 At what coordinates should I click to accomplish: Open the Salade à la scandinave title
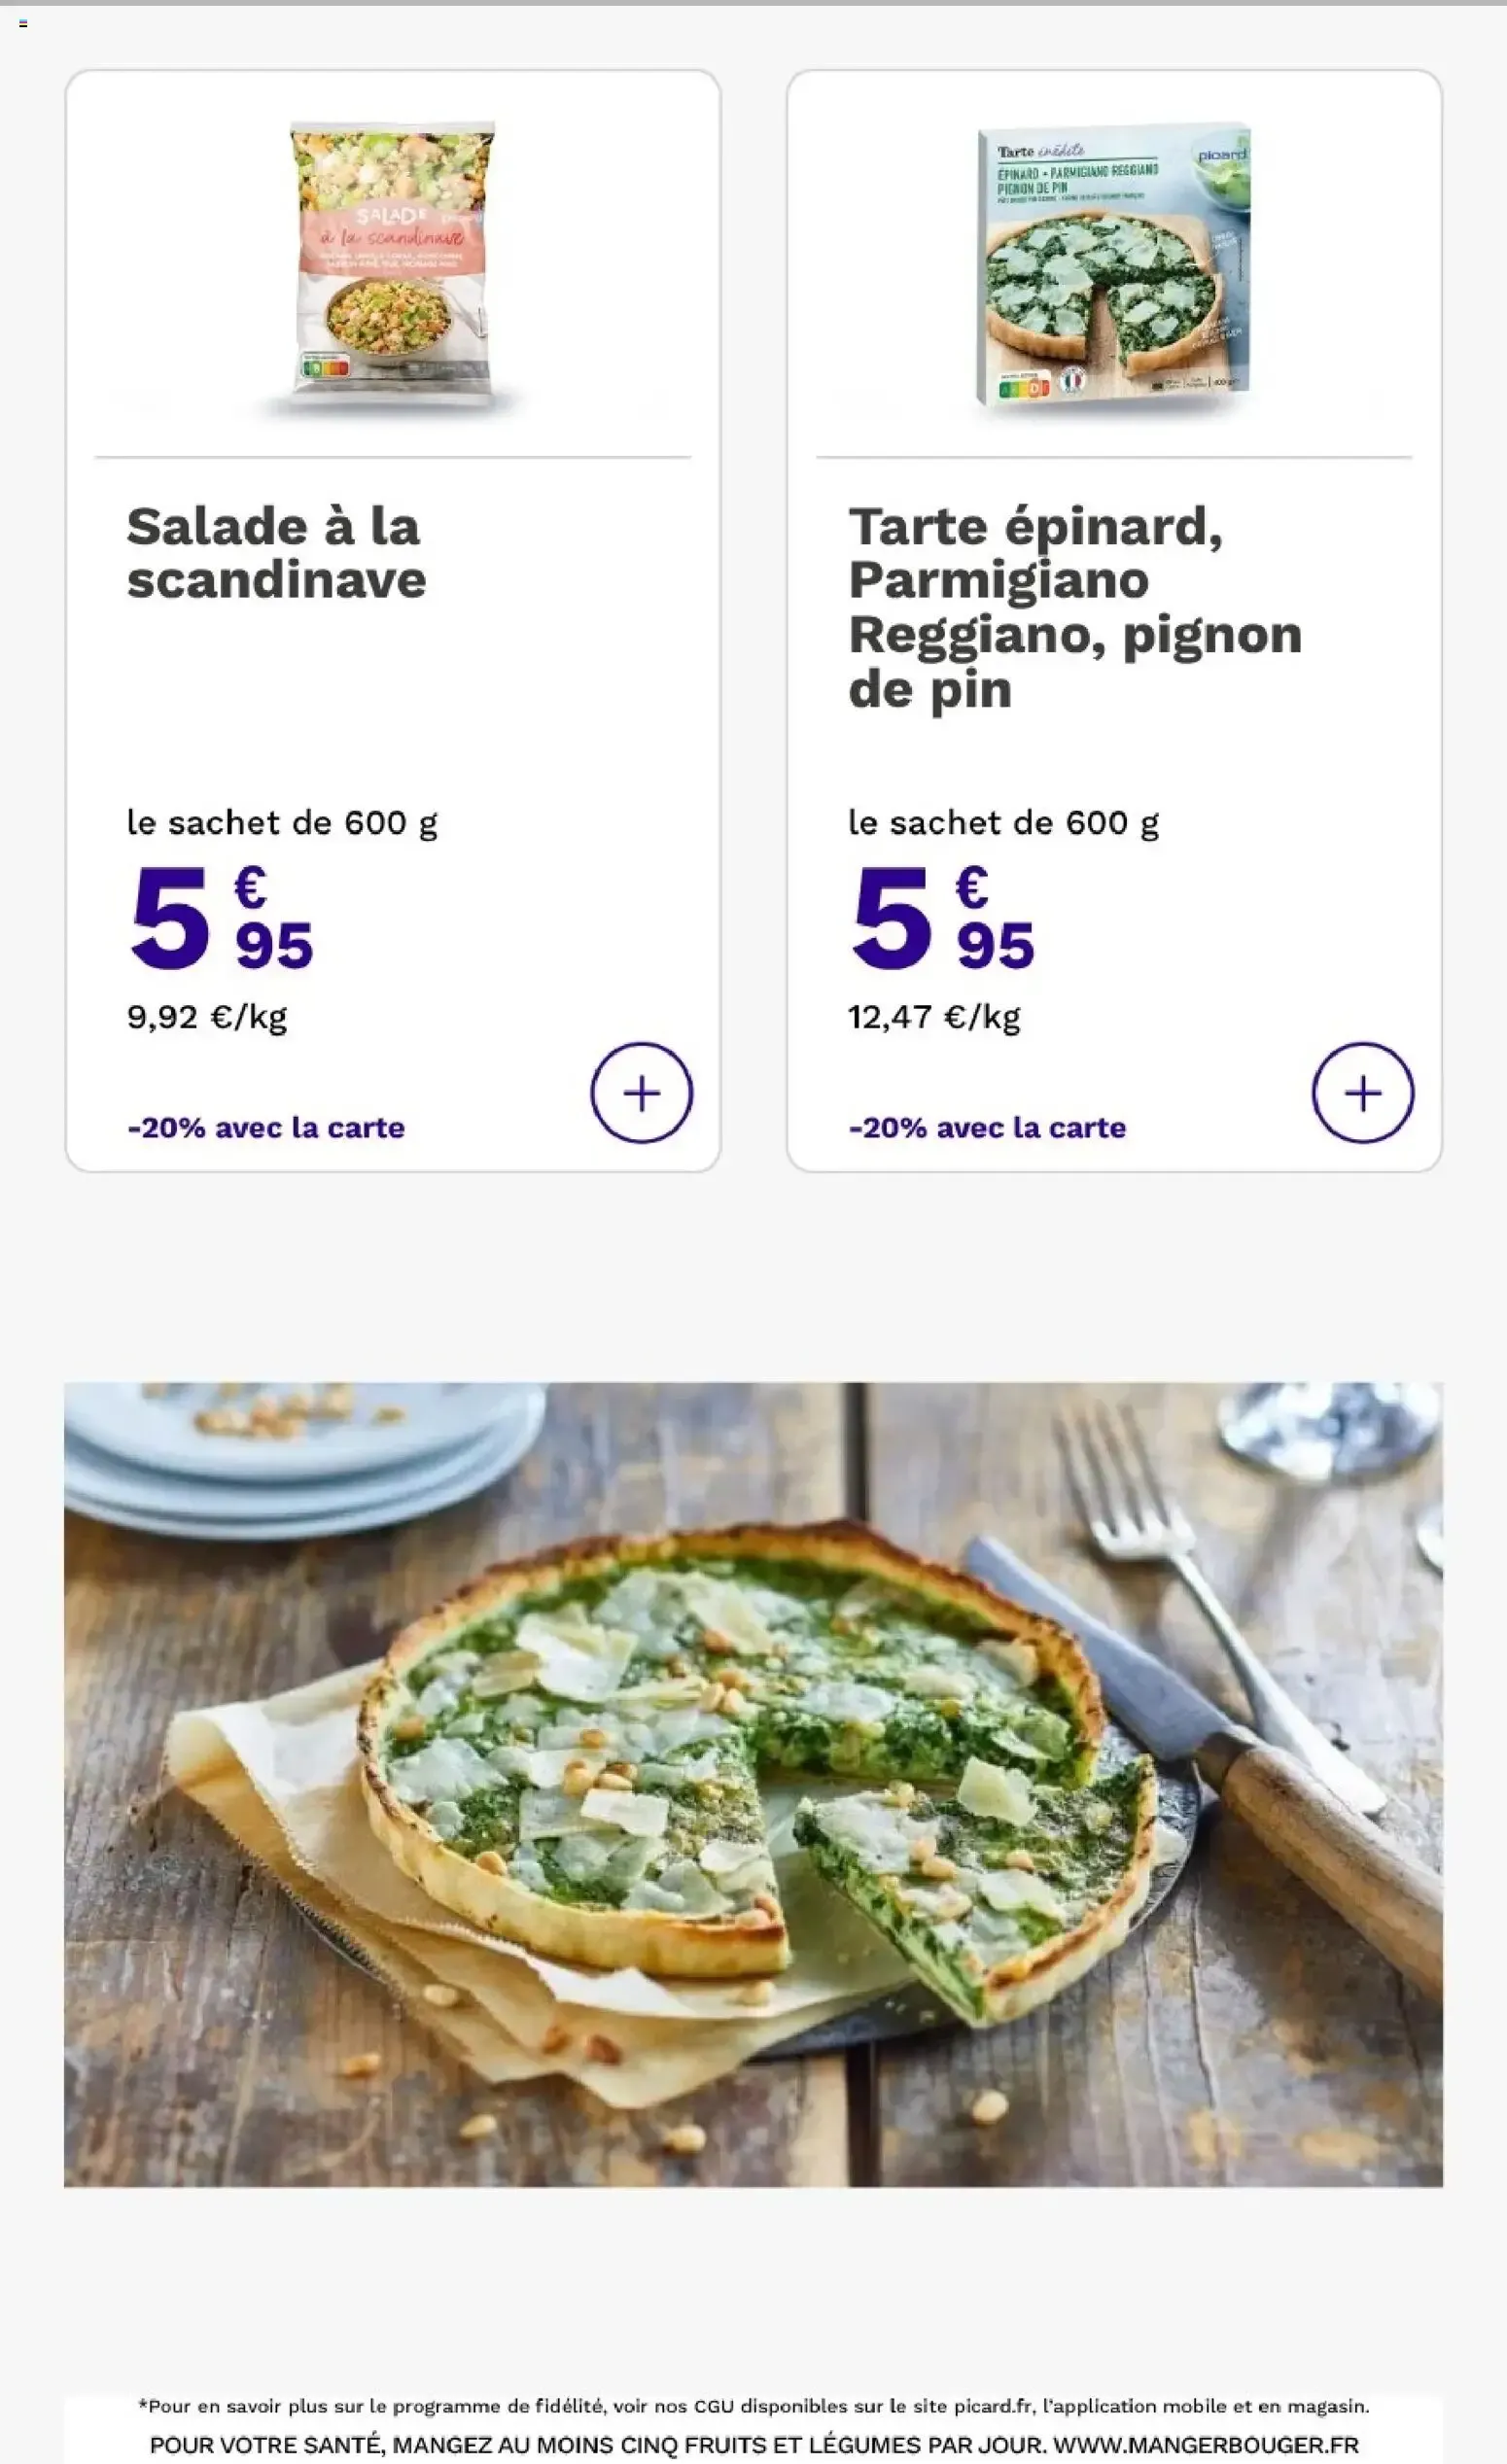tap(276, 553)
